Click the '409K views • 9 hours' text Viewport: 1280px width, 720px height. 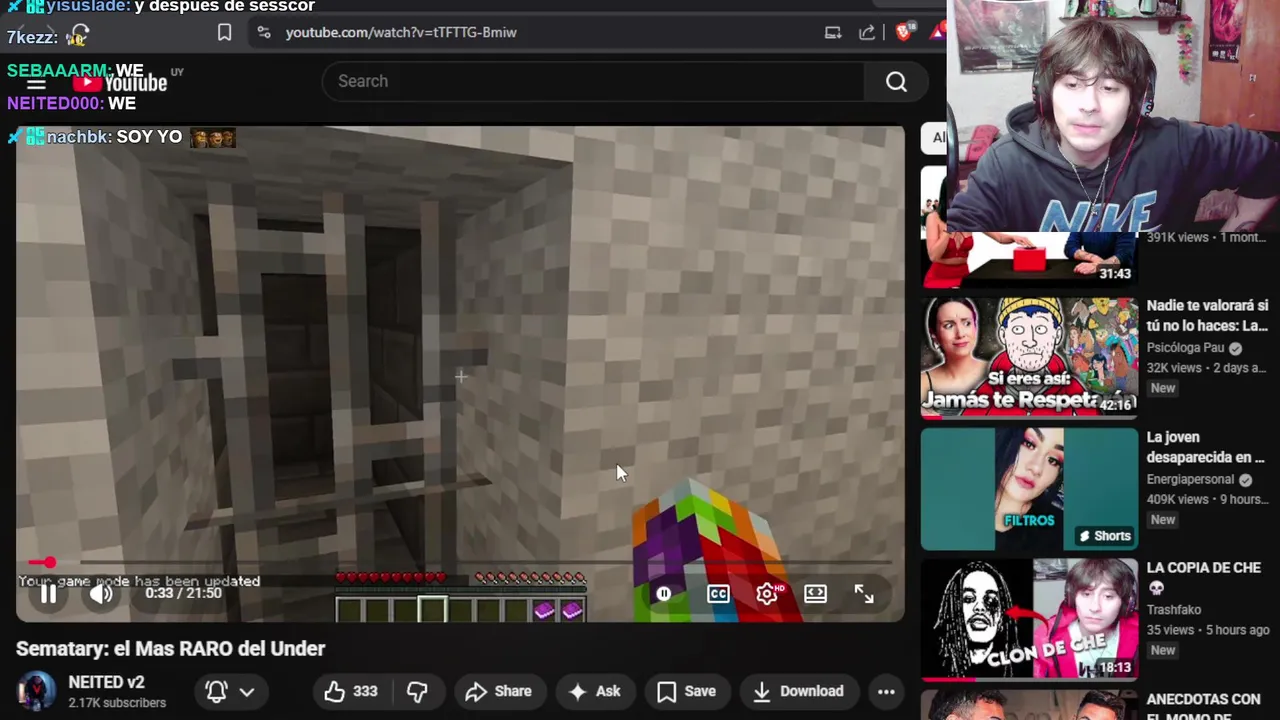(1207, 499)
